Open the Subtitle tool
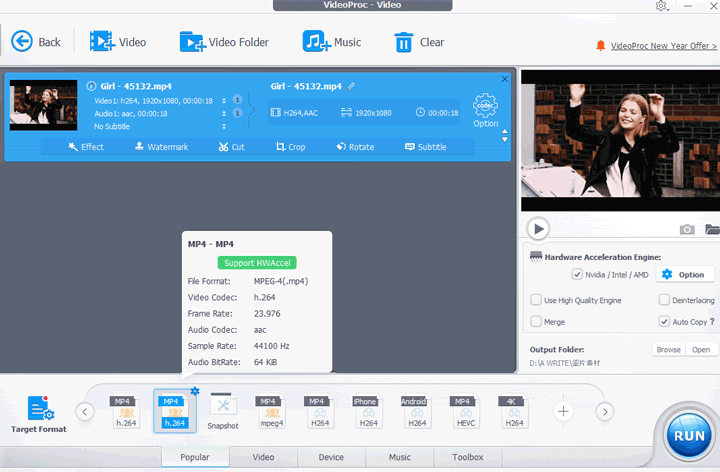This screenshot has width=720, height=472. pyautogui.click(x=426, y=147)
